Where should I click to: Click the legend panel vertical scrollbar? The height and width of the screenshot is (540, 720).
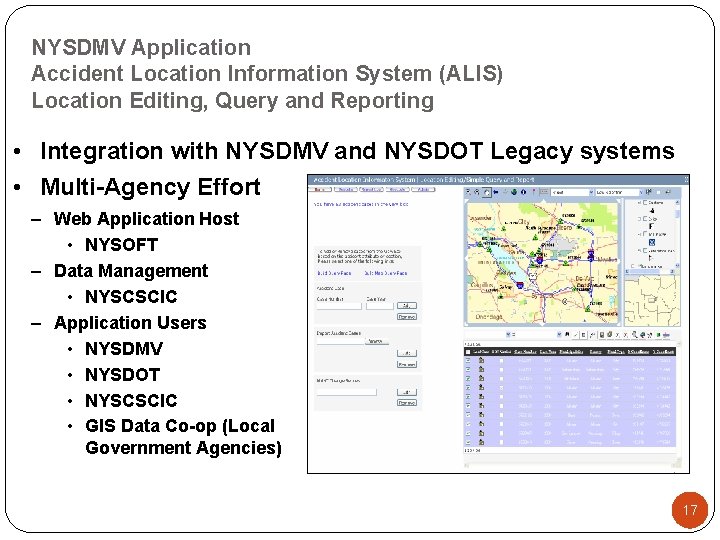[677, 234]
